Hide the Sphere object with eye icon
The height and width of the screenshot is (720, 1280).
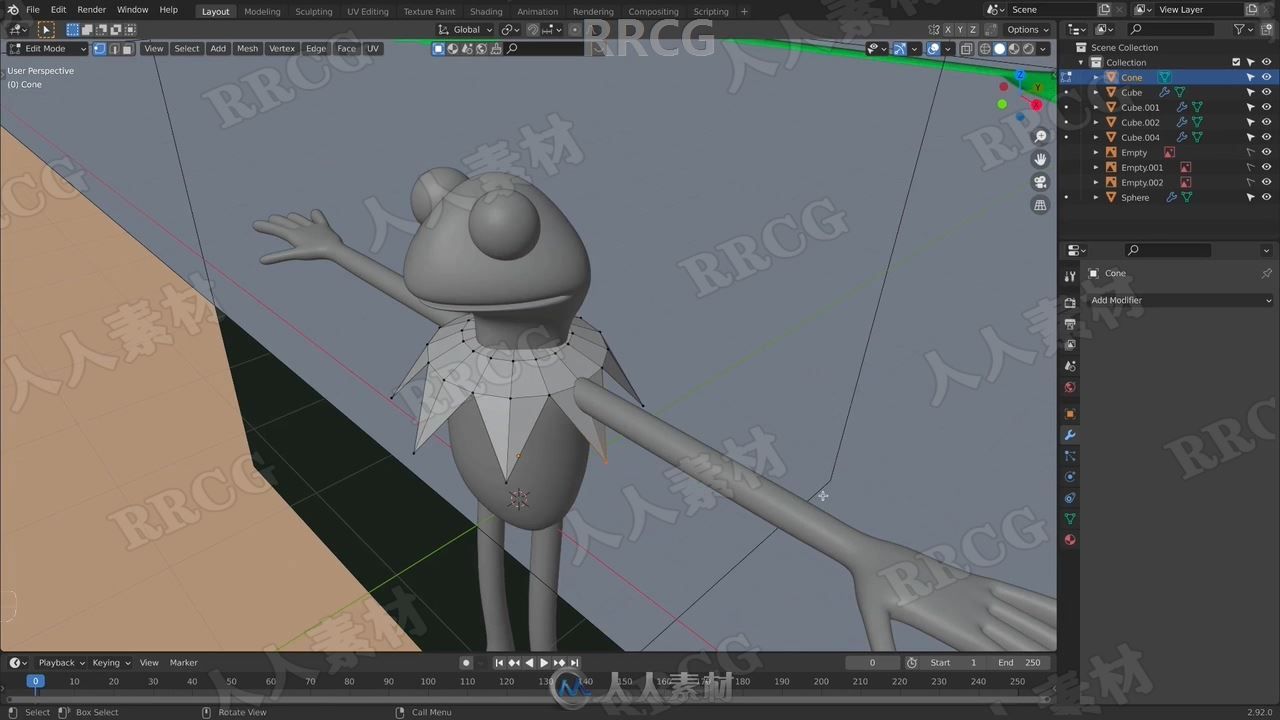[1266, 197]
